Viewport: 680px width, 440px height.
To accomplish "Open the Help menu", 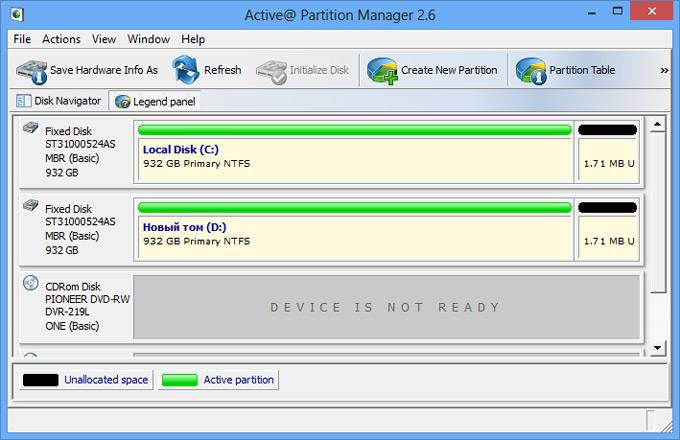I will [193, 39].
